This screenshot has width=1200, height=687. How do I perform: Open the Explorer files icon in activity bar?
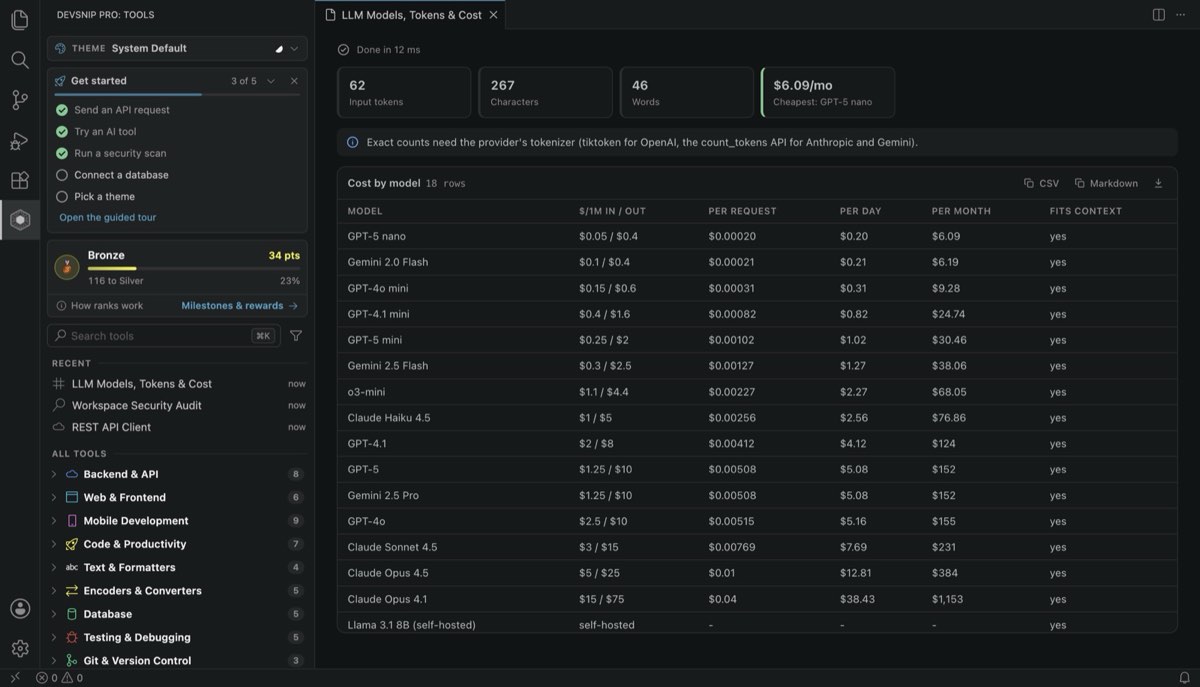pos(20,20)
